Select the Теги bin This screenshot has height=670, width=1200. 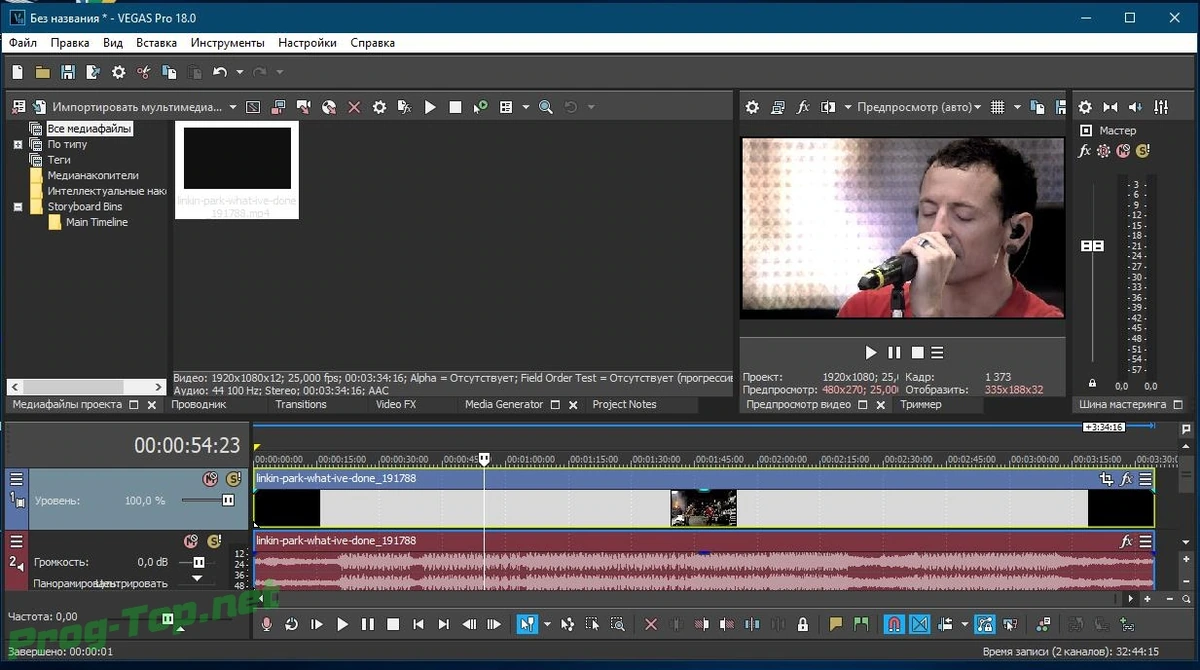[59, 160]
